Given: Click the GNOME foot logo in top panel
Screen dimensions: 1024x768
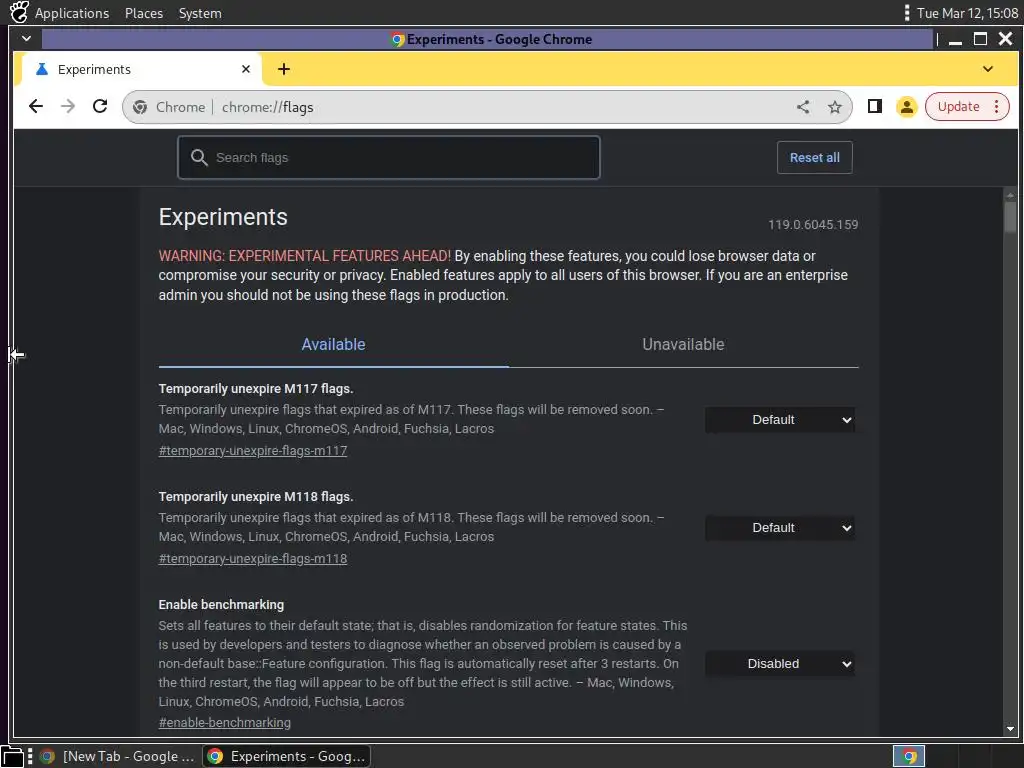Looking at the screenshot, I should pos(19,12).
